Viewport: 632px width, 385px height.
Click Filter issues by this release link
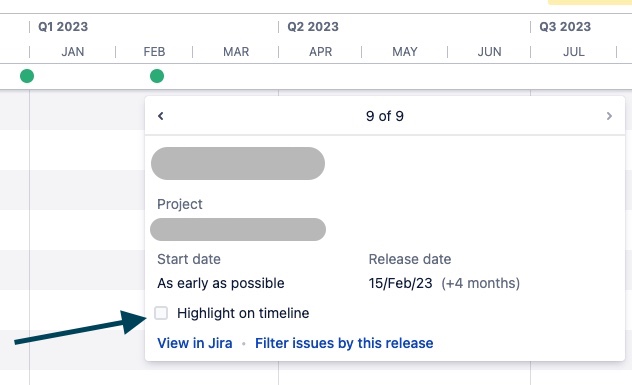tap(344, 343)
